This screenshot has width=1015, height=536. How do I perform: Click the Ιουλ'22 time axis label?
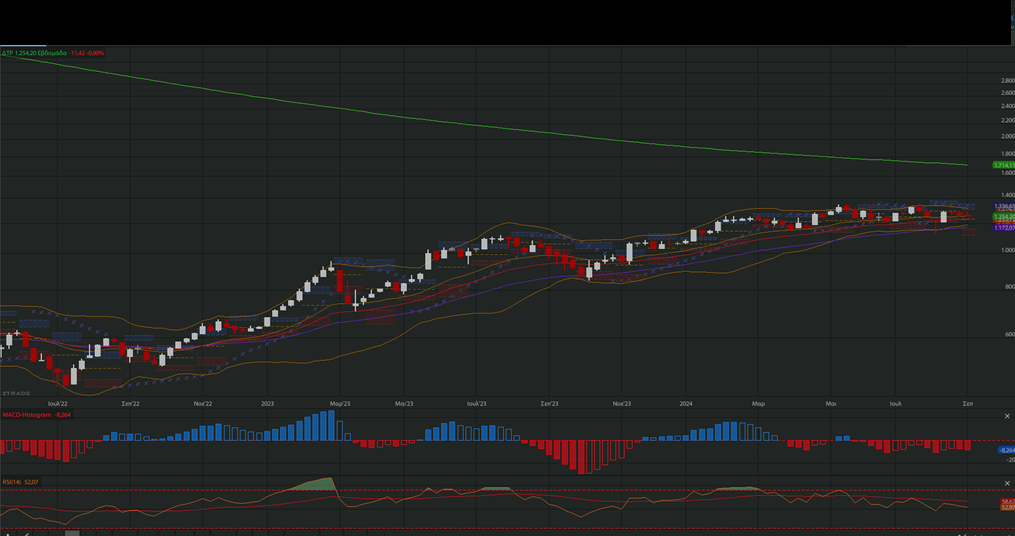[x=58, y=403]
